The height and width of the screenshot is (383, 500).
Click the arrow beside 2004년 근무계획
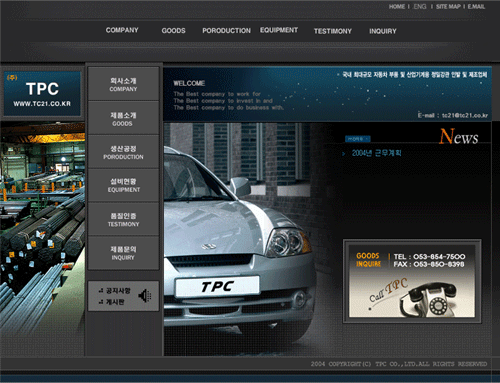coord(343,154)
